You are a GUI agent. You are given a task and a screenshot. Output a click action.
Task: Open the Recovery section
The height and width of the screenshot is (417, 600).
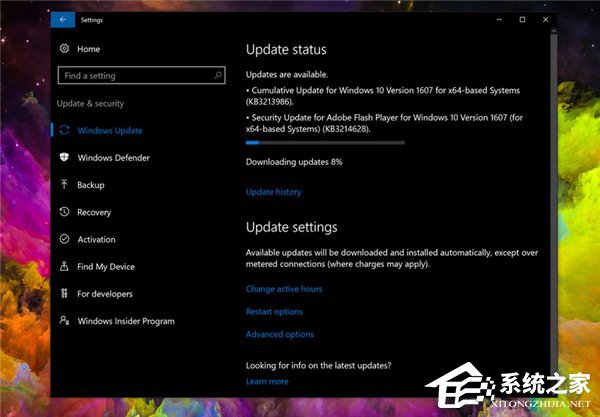point(94,212)
